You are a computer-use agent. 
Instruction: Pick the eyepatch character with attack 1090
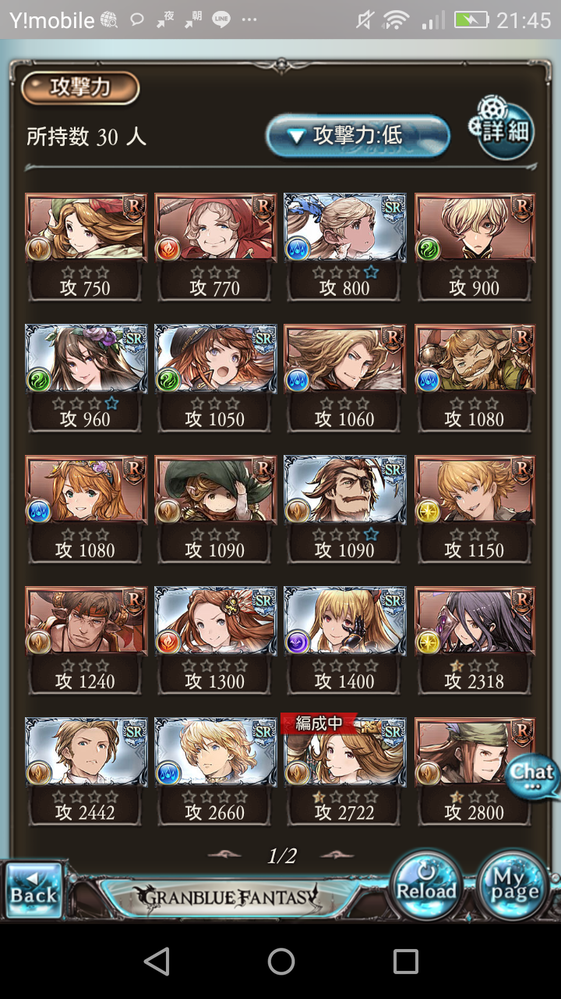click(344, 508)
